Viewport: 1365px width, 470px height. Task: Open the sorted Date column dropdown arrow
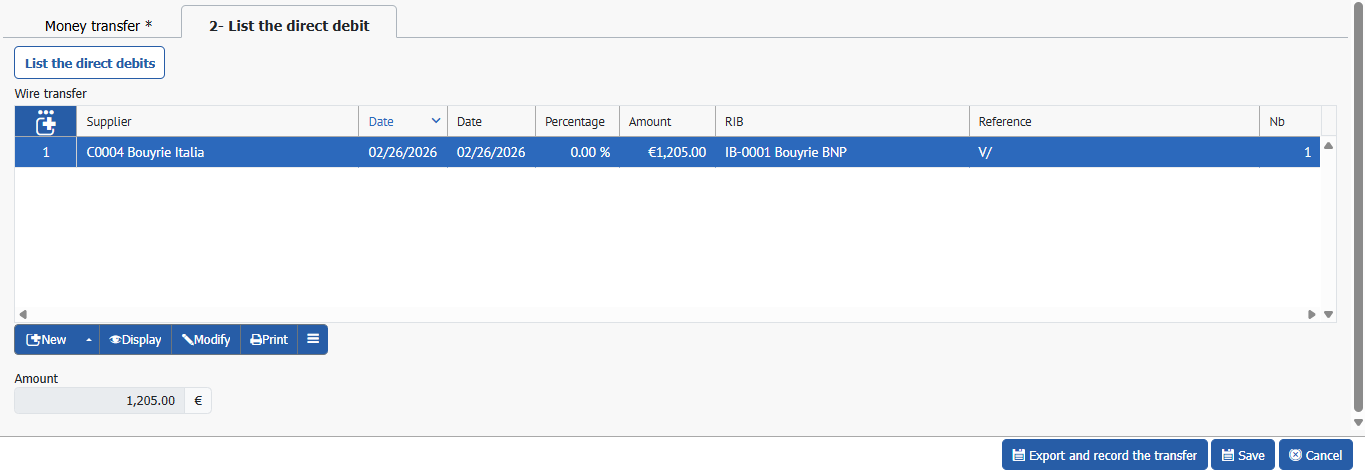click(435, 121)
